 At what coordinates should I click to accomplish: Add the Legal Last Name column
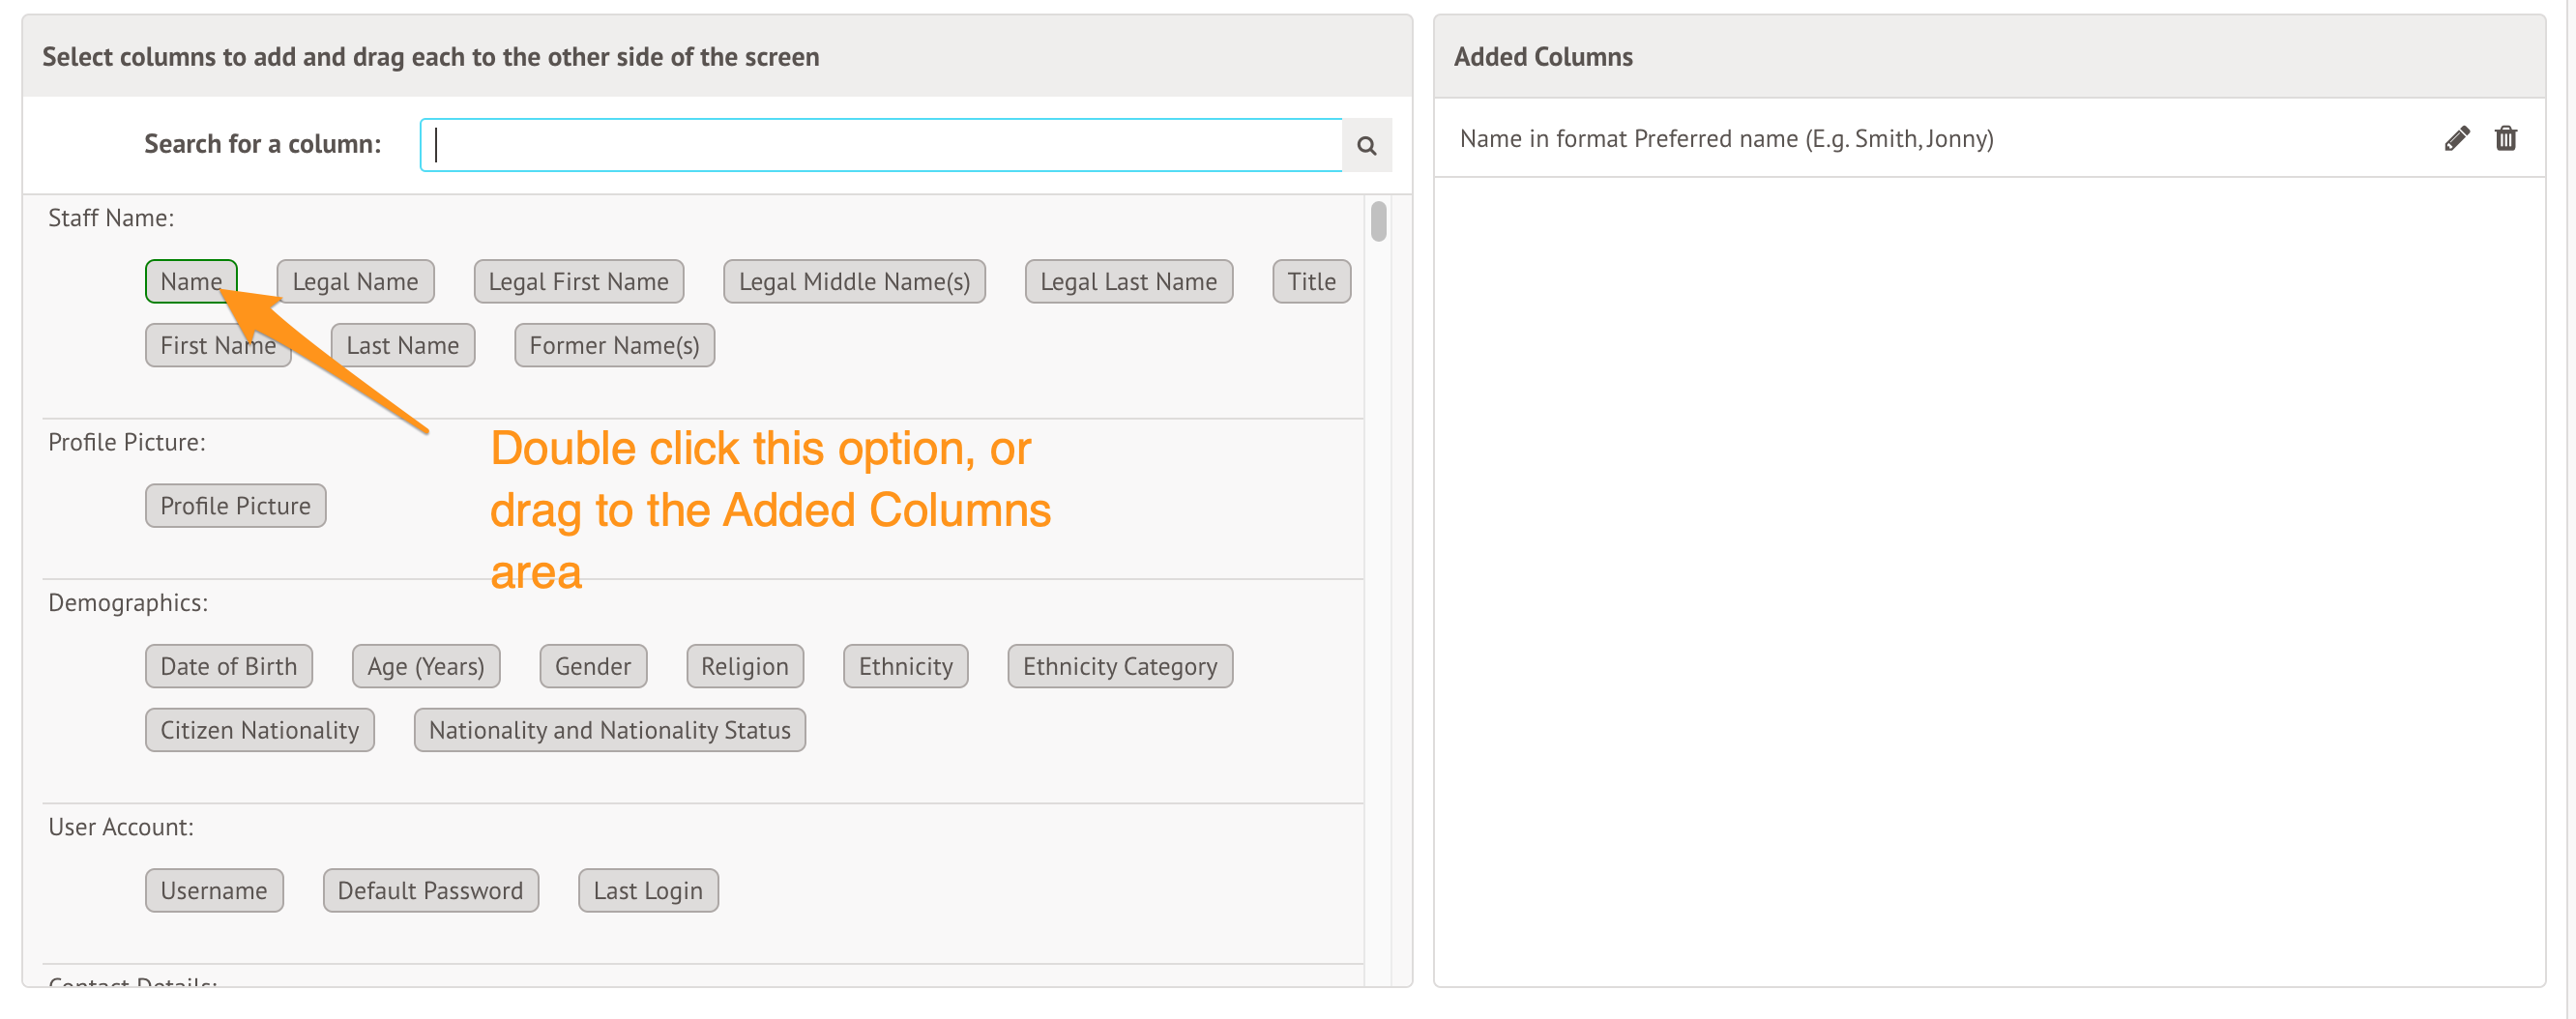tap(1128, 282)
